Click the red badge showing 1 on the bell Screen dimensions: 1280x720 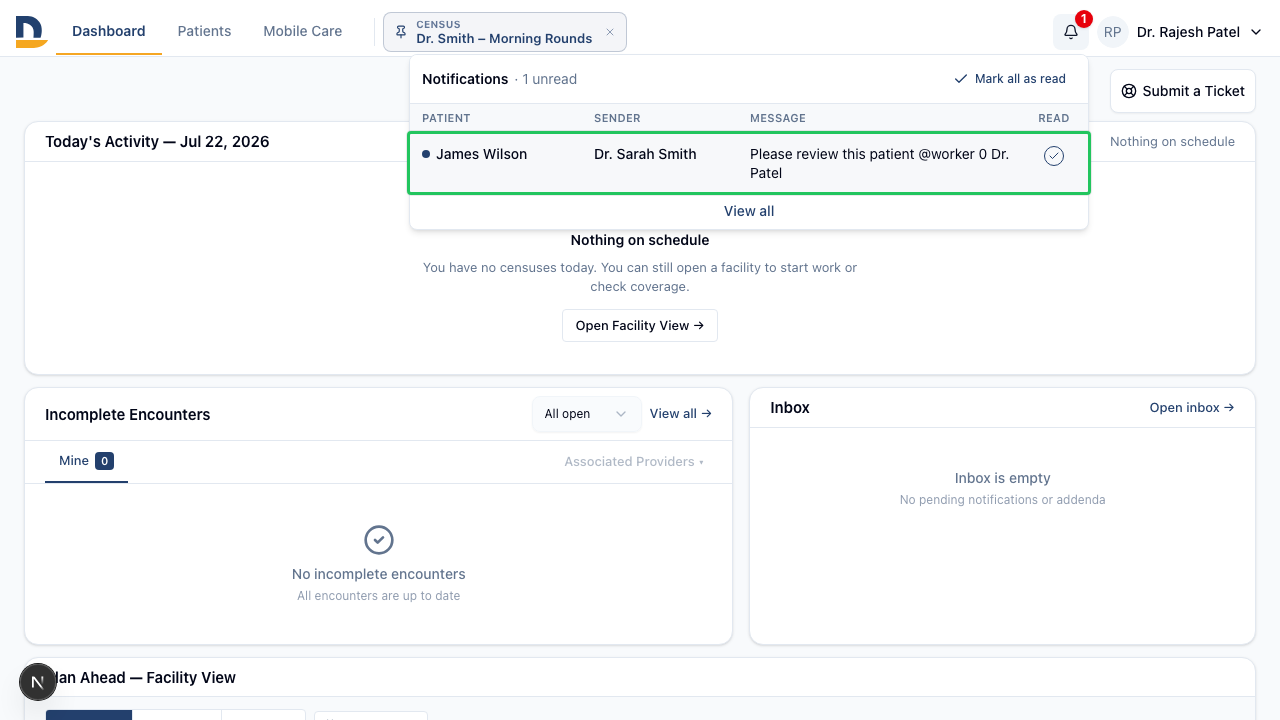1084,19
